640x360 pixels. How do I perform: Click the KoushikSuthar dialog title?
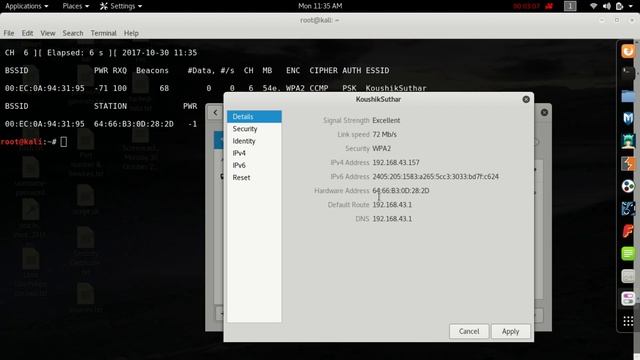(378, 99)
